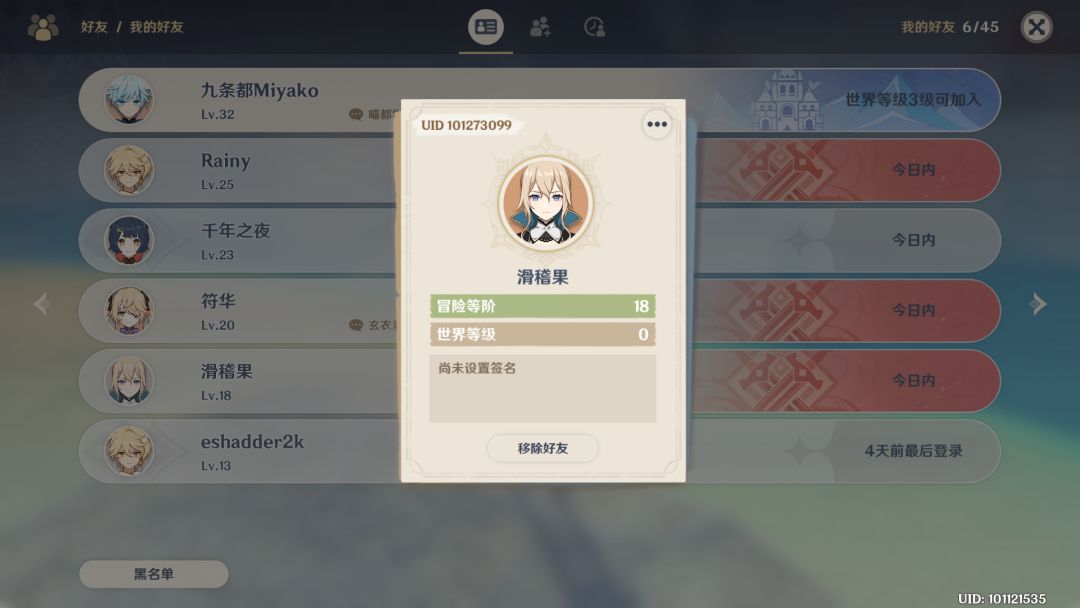Click the 移除好友 button
Screen dimensions: 1080x608
pyautogui.click(x=543, y=448)
